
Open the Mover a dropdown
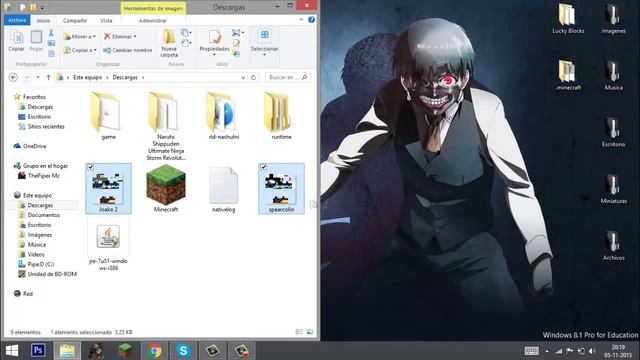[80, 36]
